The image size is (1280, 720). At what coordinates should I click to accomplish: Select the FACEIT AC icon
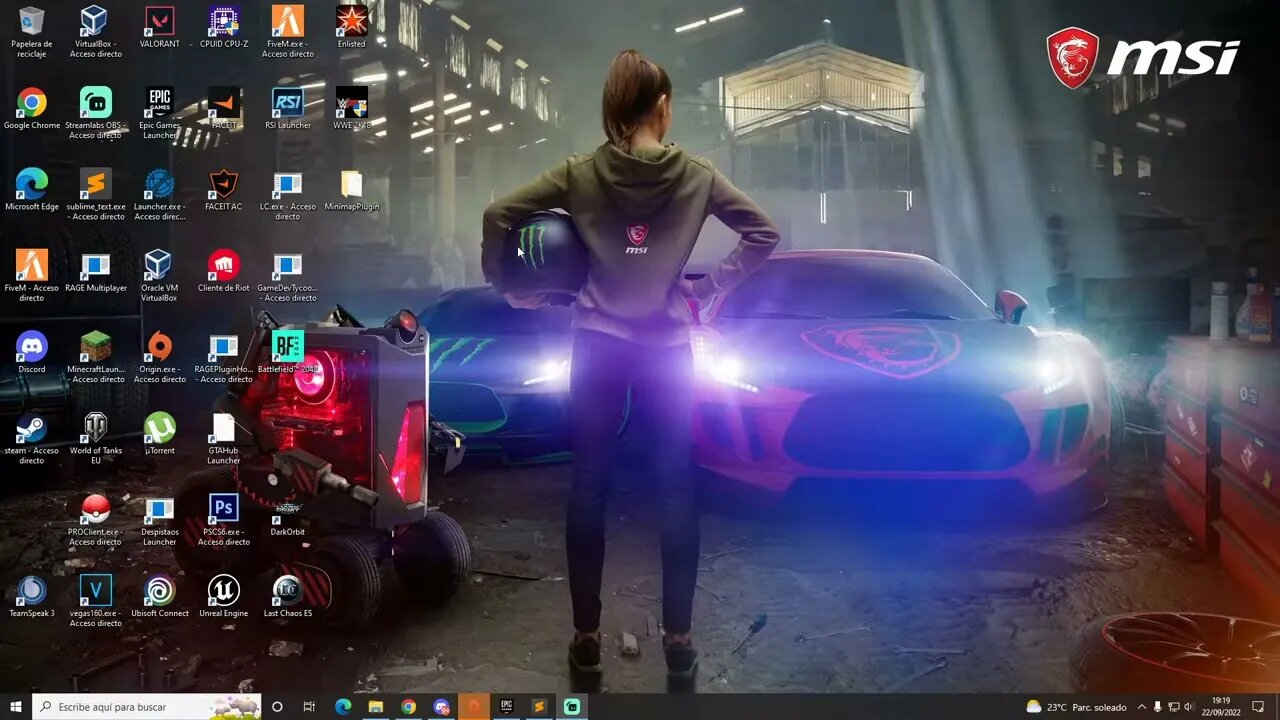(224, 189)
